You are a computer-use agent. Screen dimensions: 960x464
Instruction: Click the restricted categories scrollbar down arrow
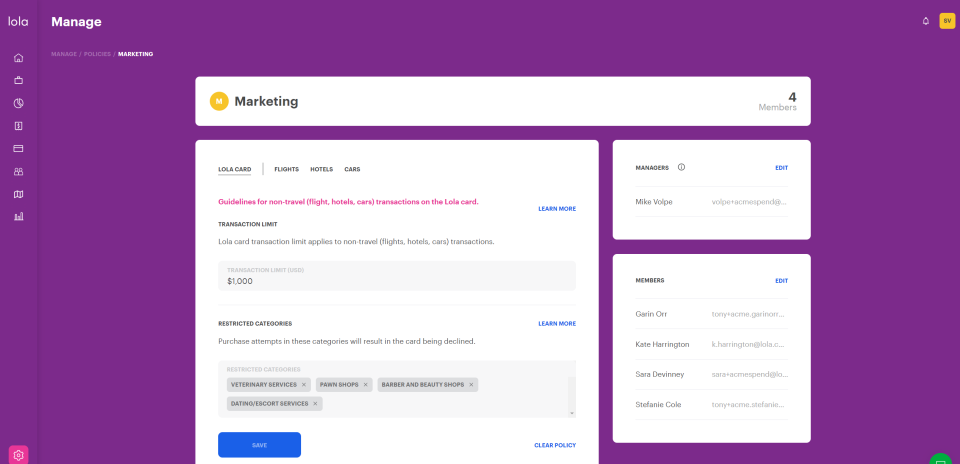coord(572,414)
